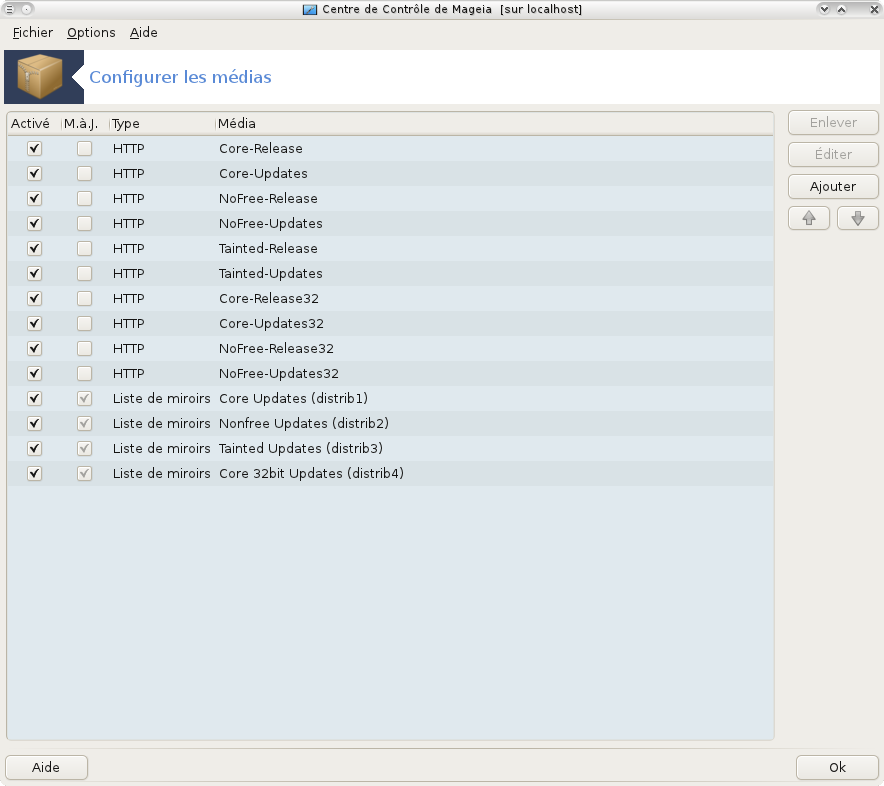The width and height of the screenshot is (884, 786).
Task: Select the NoFree-Updates media name
Action: (x=271, y=223)
